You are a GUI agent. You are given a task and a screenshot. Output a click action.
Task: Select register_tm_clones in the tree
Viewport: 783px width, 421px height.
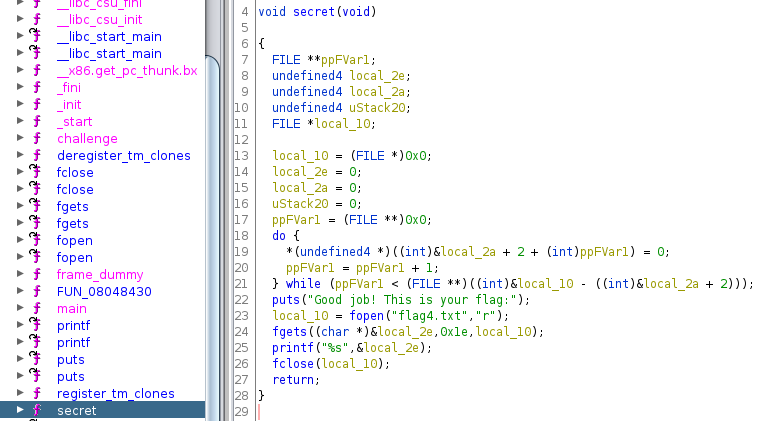(x=115, y=393)
